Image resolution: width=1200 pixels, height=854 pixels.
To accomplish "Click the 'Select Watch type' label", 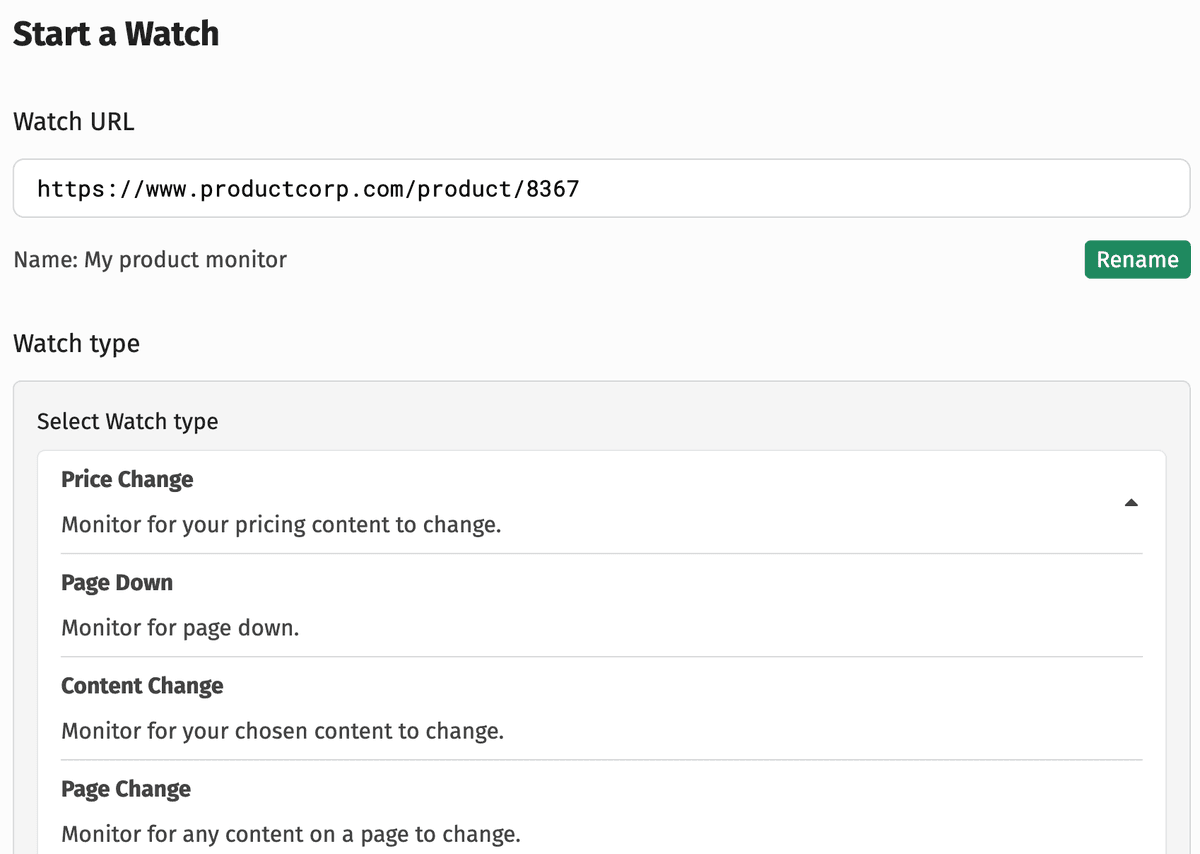I will (127, 422).
